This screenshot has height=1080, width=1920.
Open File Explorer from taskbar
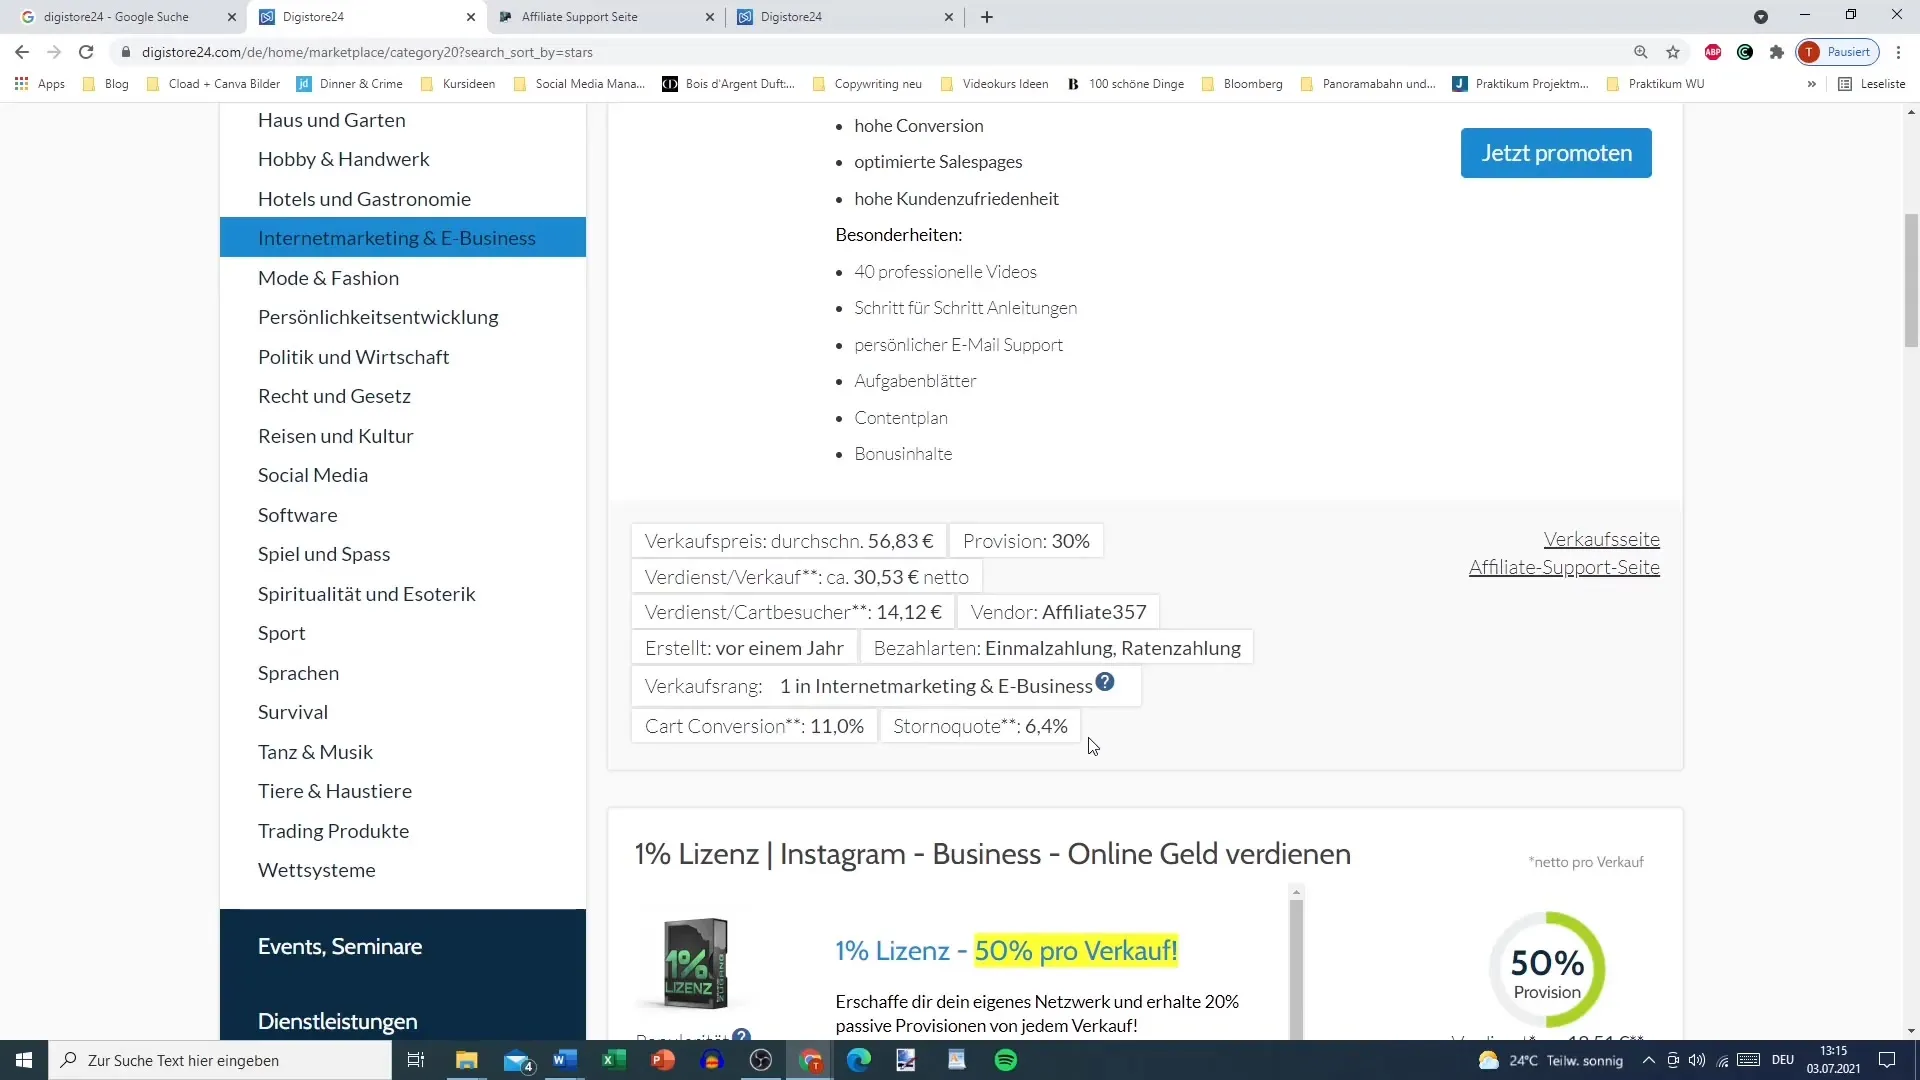coord(467,1060)
